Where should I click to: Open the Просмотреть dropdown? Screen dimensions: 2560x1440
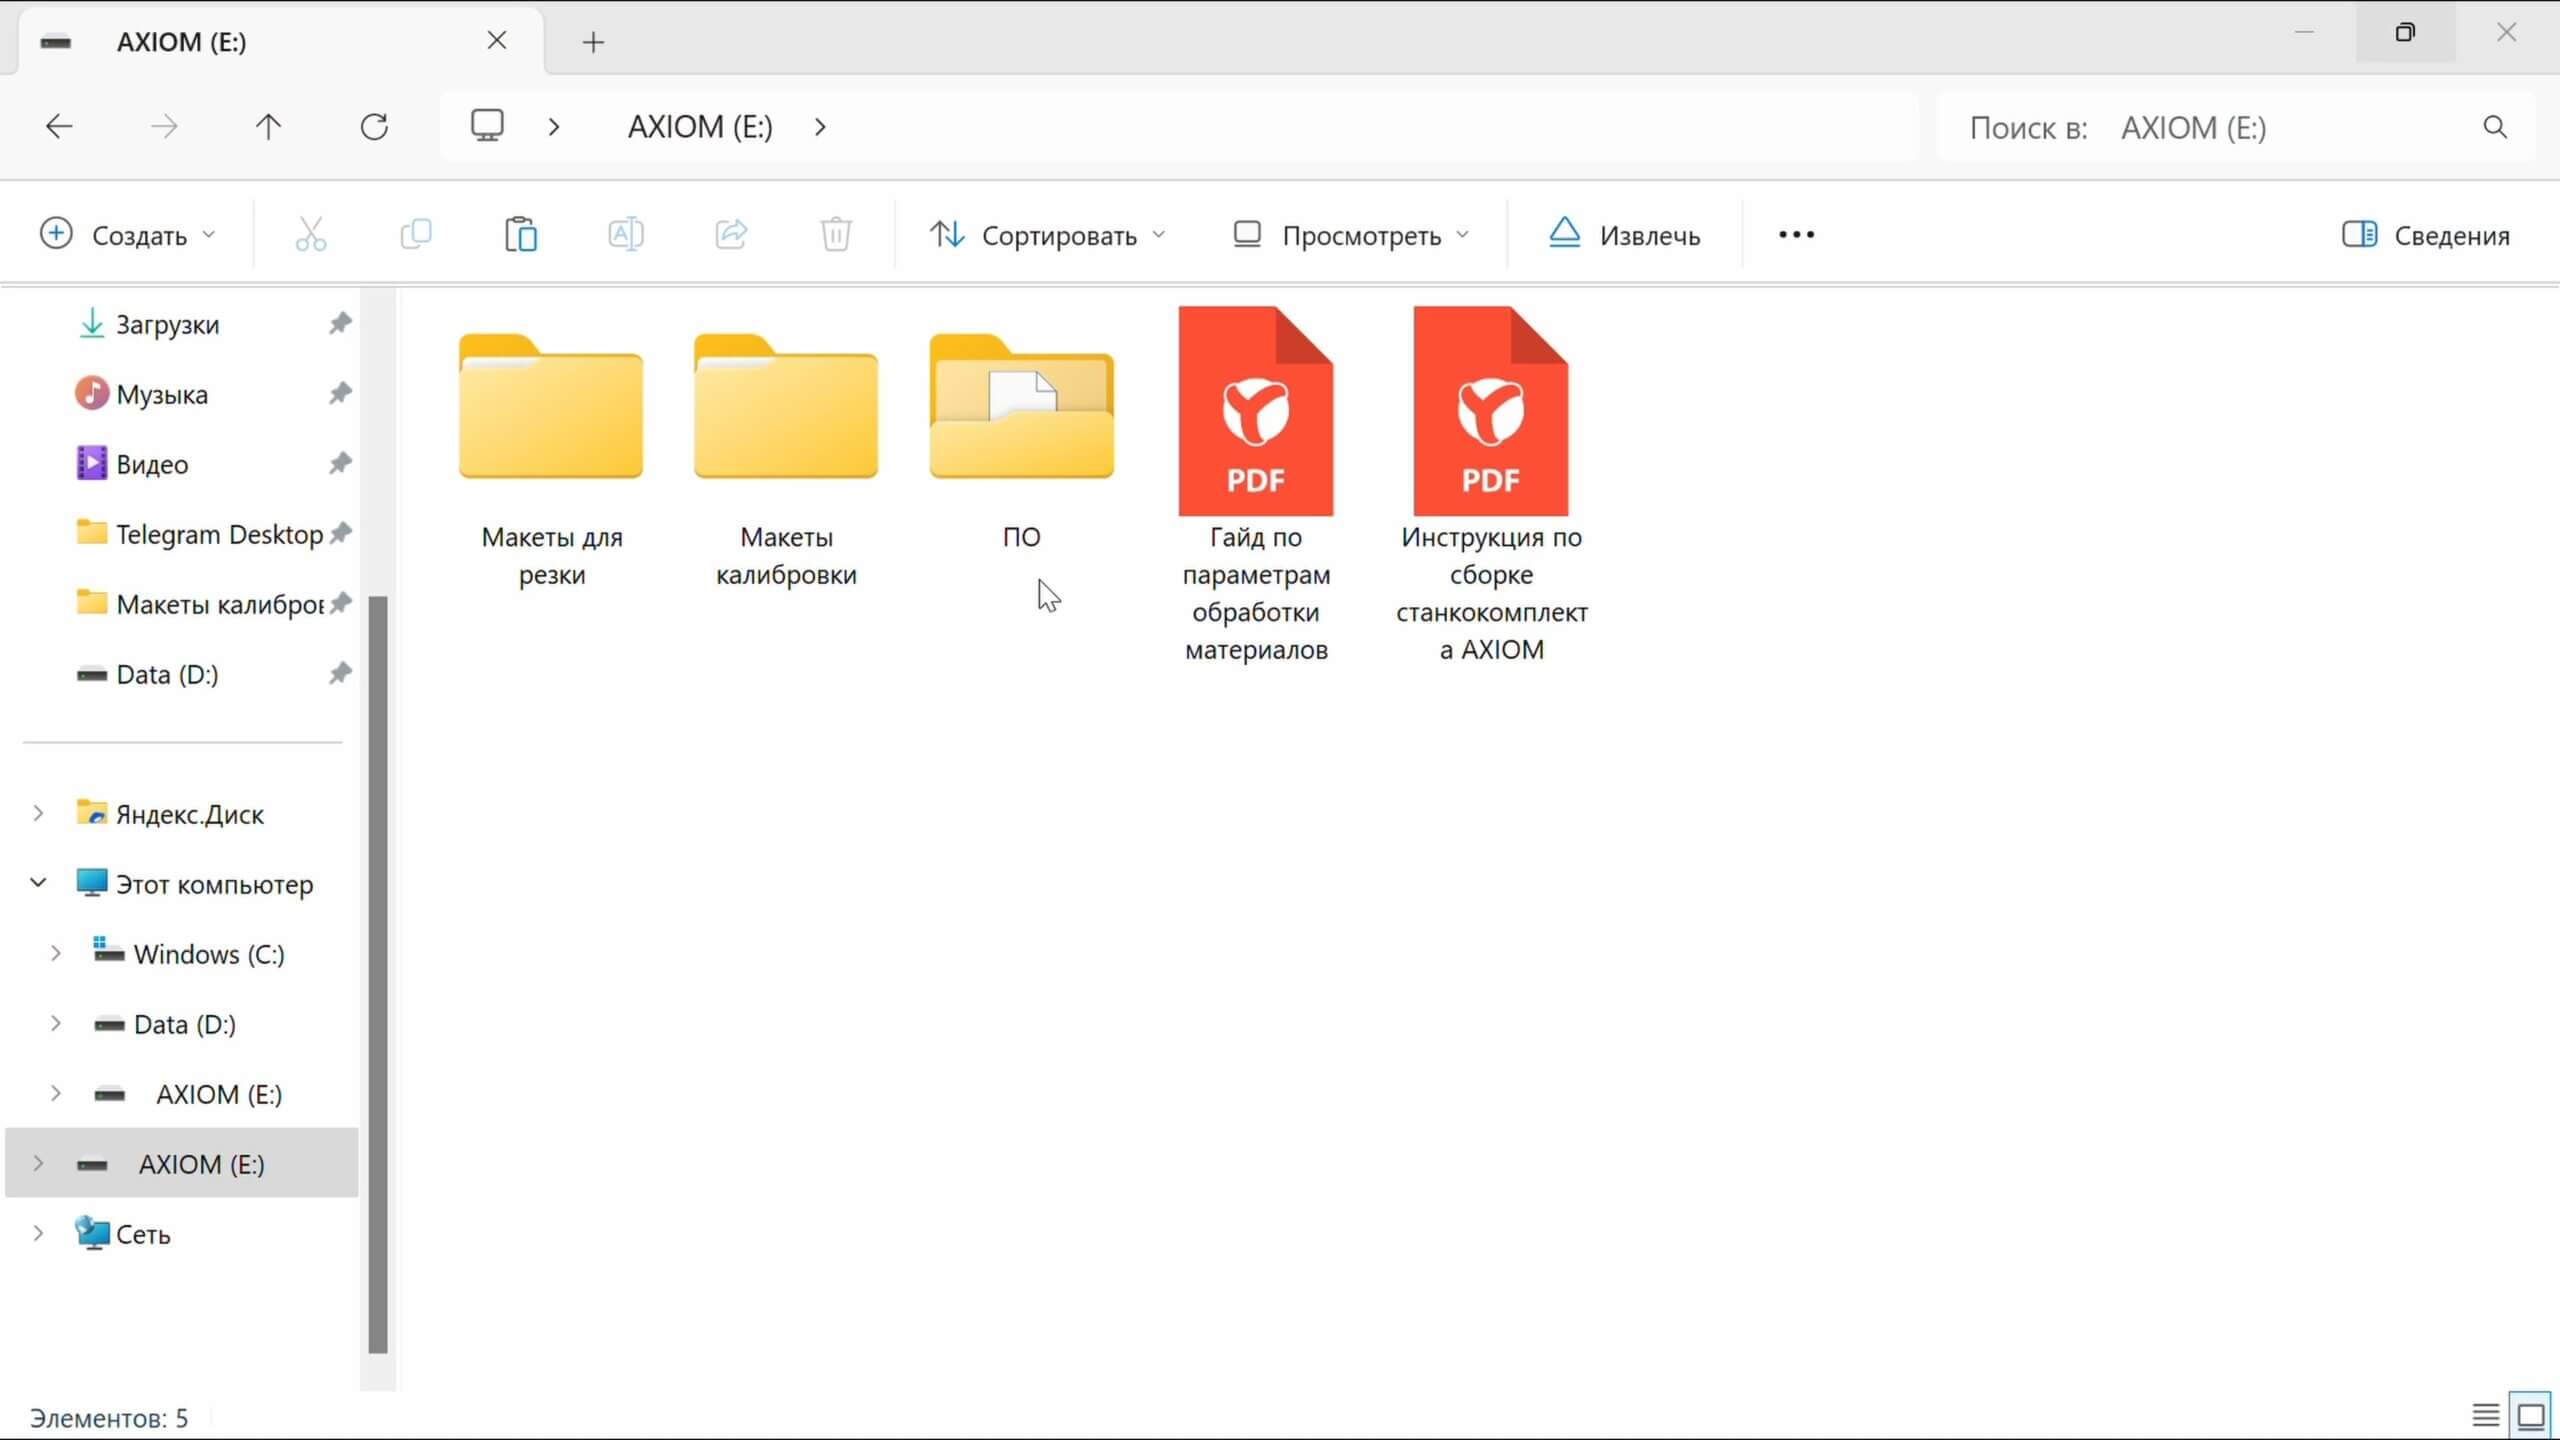pyautogui.click(x=1350, y=235)
